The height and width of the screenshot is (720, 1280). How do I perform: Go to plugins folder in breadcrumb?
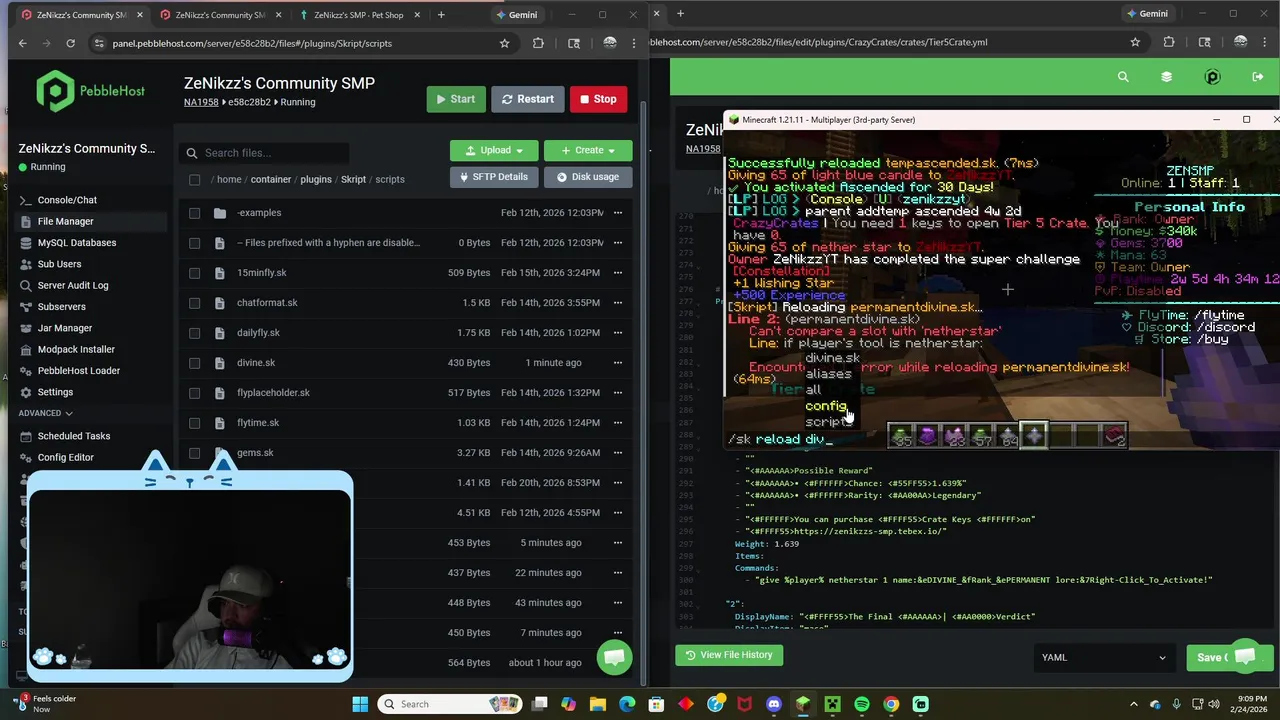(x=316, y=180)
